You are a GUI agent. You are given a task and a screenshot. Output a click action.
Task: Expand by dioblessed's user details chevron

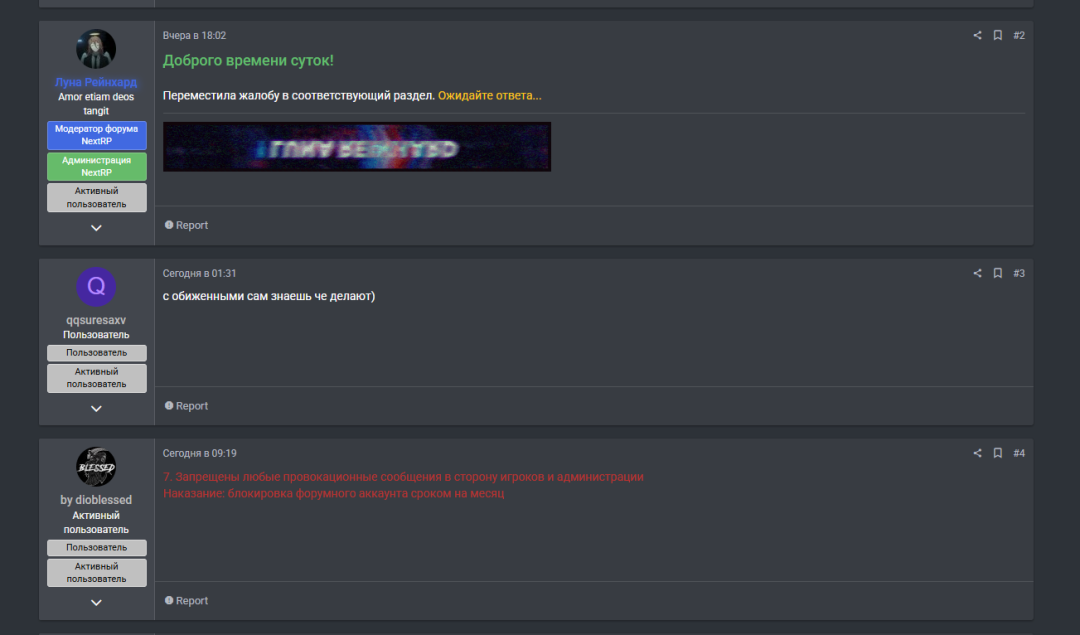click(96, 603)
